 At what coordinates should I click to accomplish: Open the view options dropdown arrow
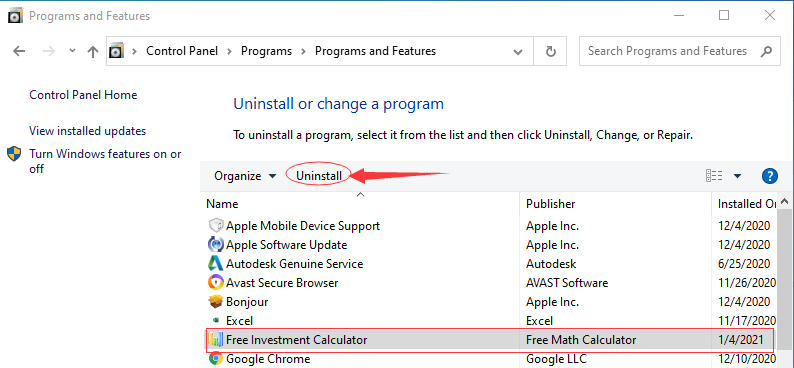[737, 176]
